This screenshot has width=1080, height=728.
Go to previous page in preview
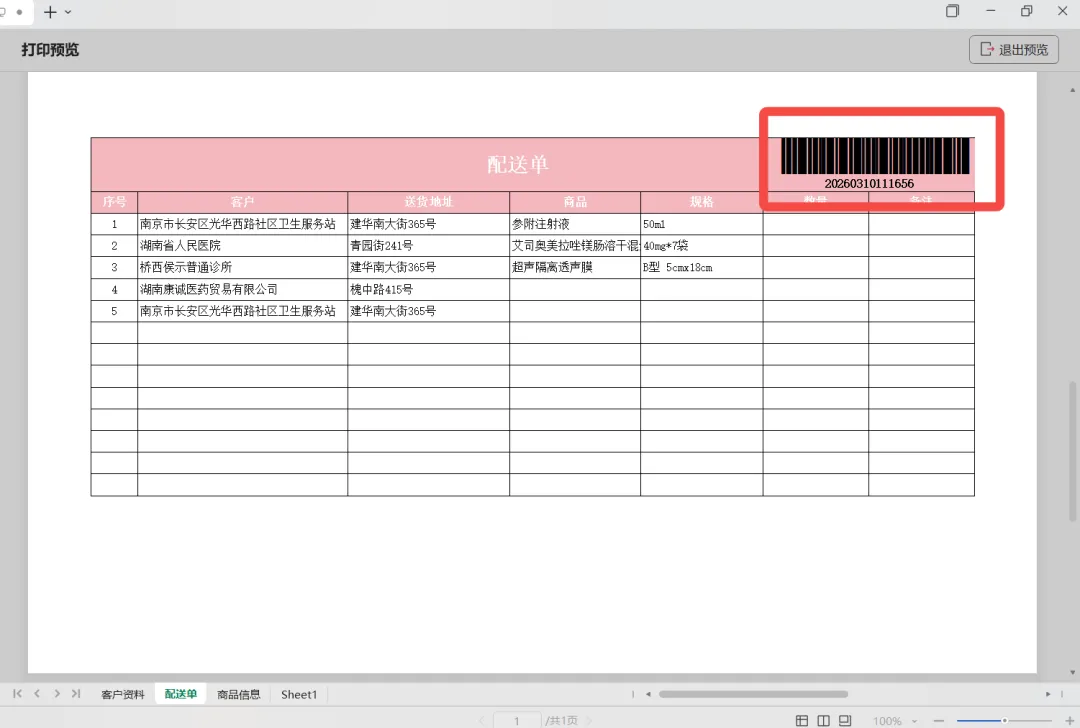[x=482, y=720]
